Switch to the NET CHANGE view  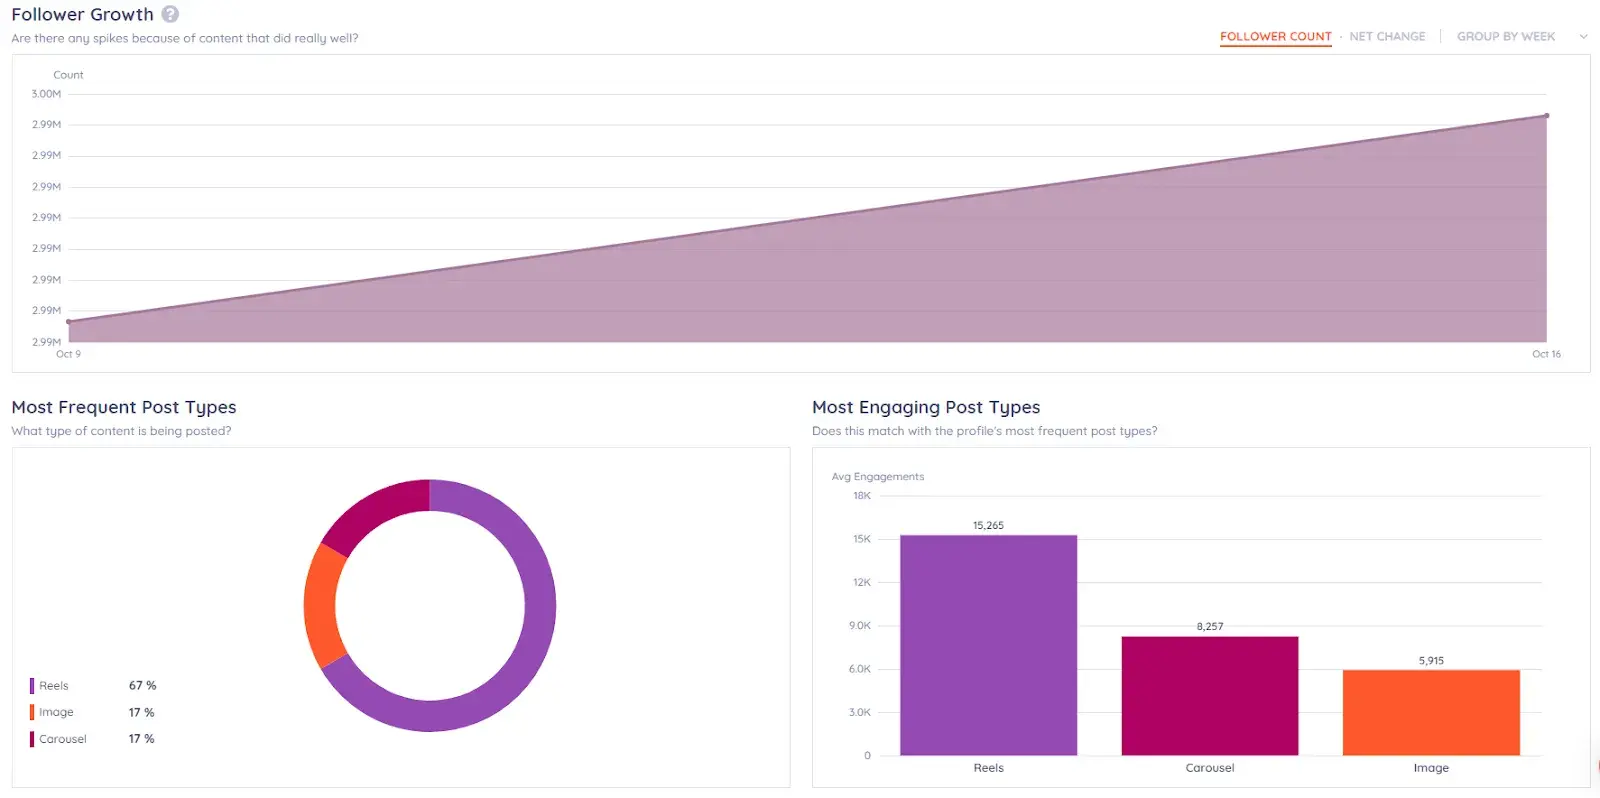(x=1387, y=36)
